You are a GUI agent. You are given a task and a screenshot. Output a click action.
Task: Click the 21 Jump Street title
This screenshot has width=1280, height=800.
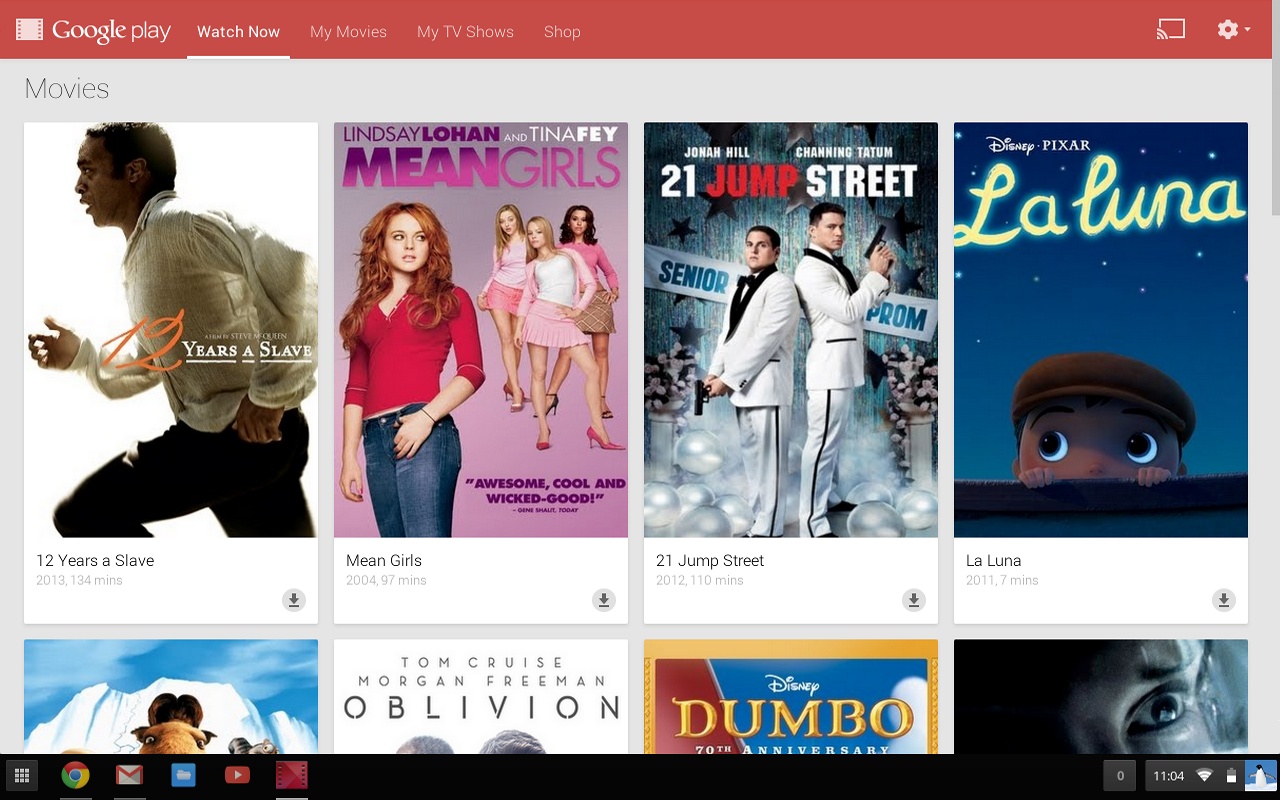click(709, 561)
